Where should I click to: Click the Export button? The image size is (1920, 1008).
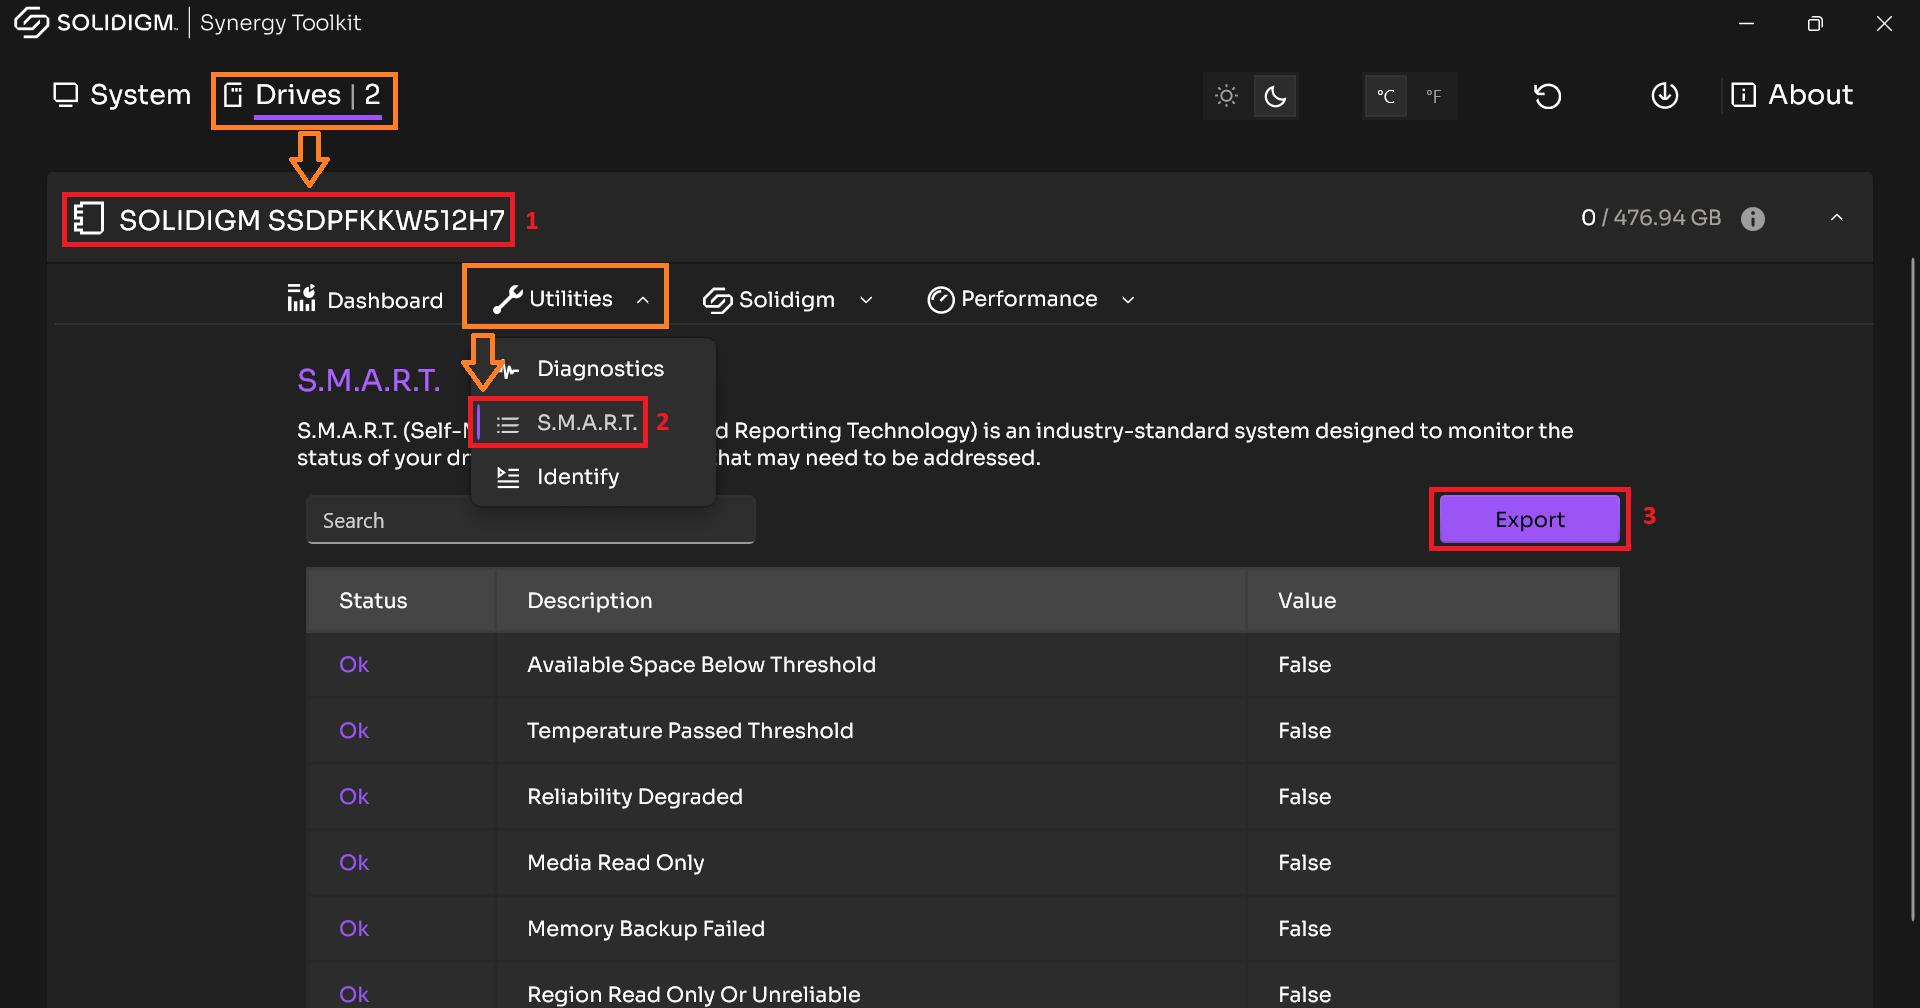coord(1530,520)
